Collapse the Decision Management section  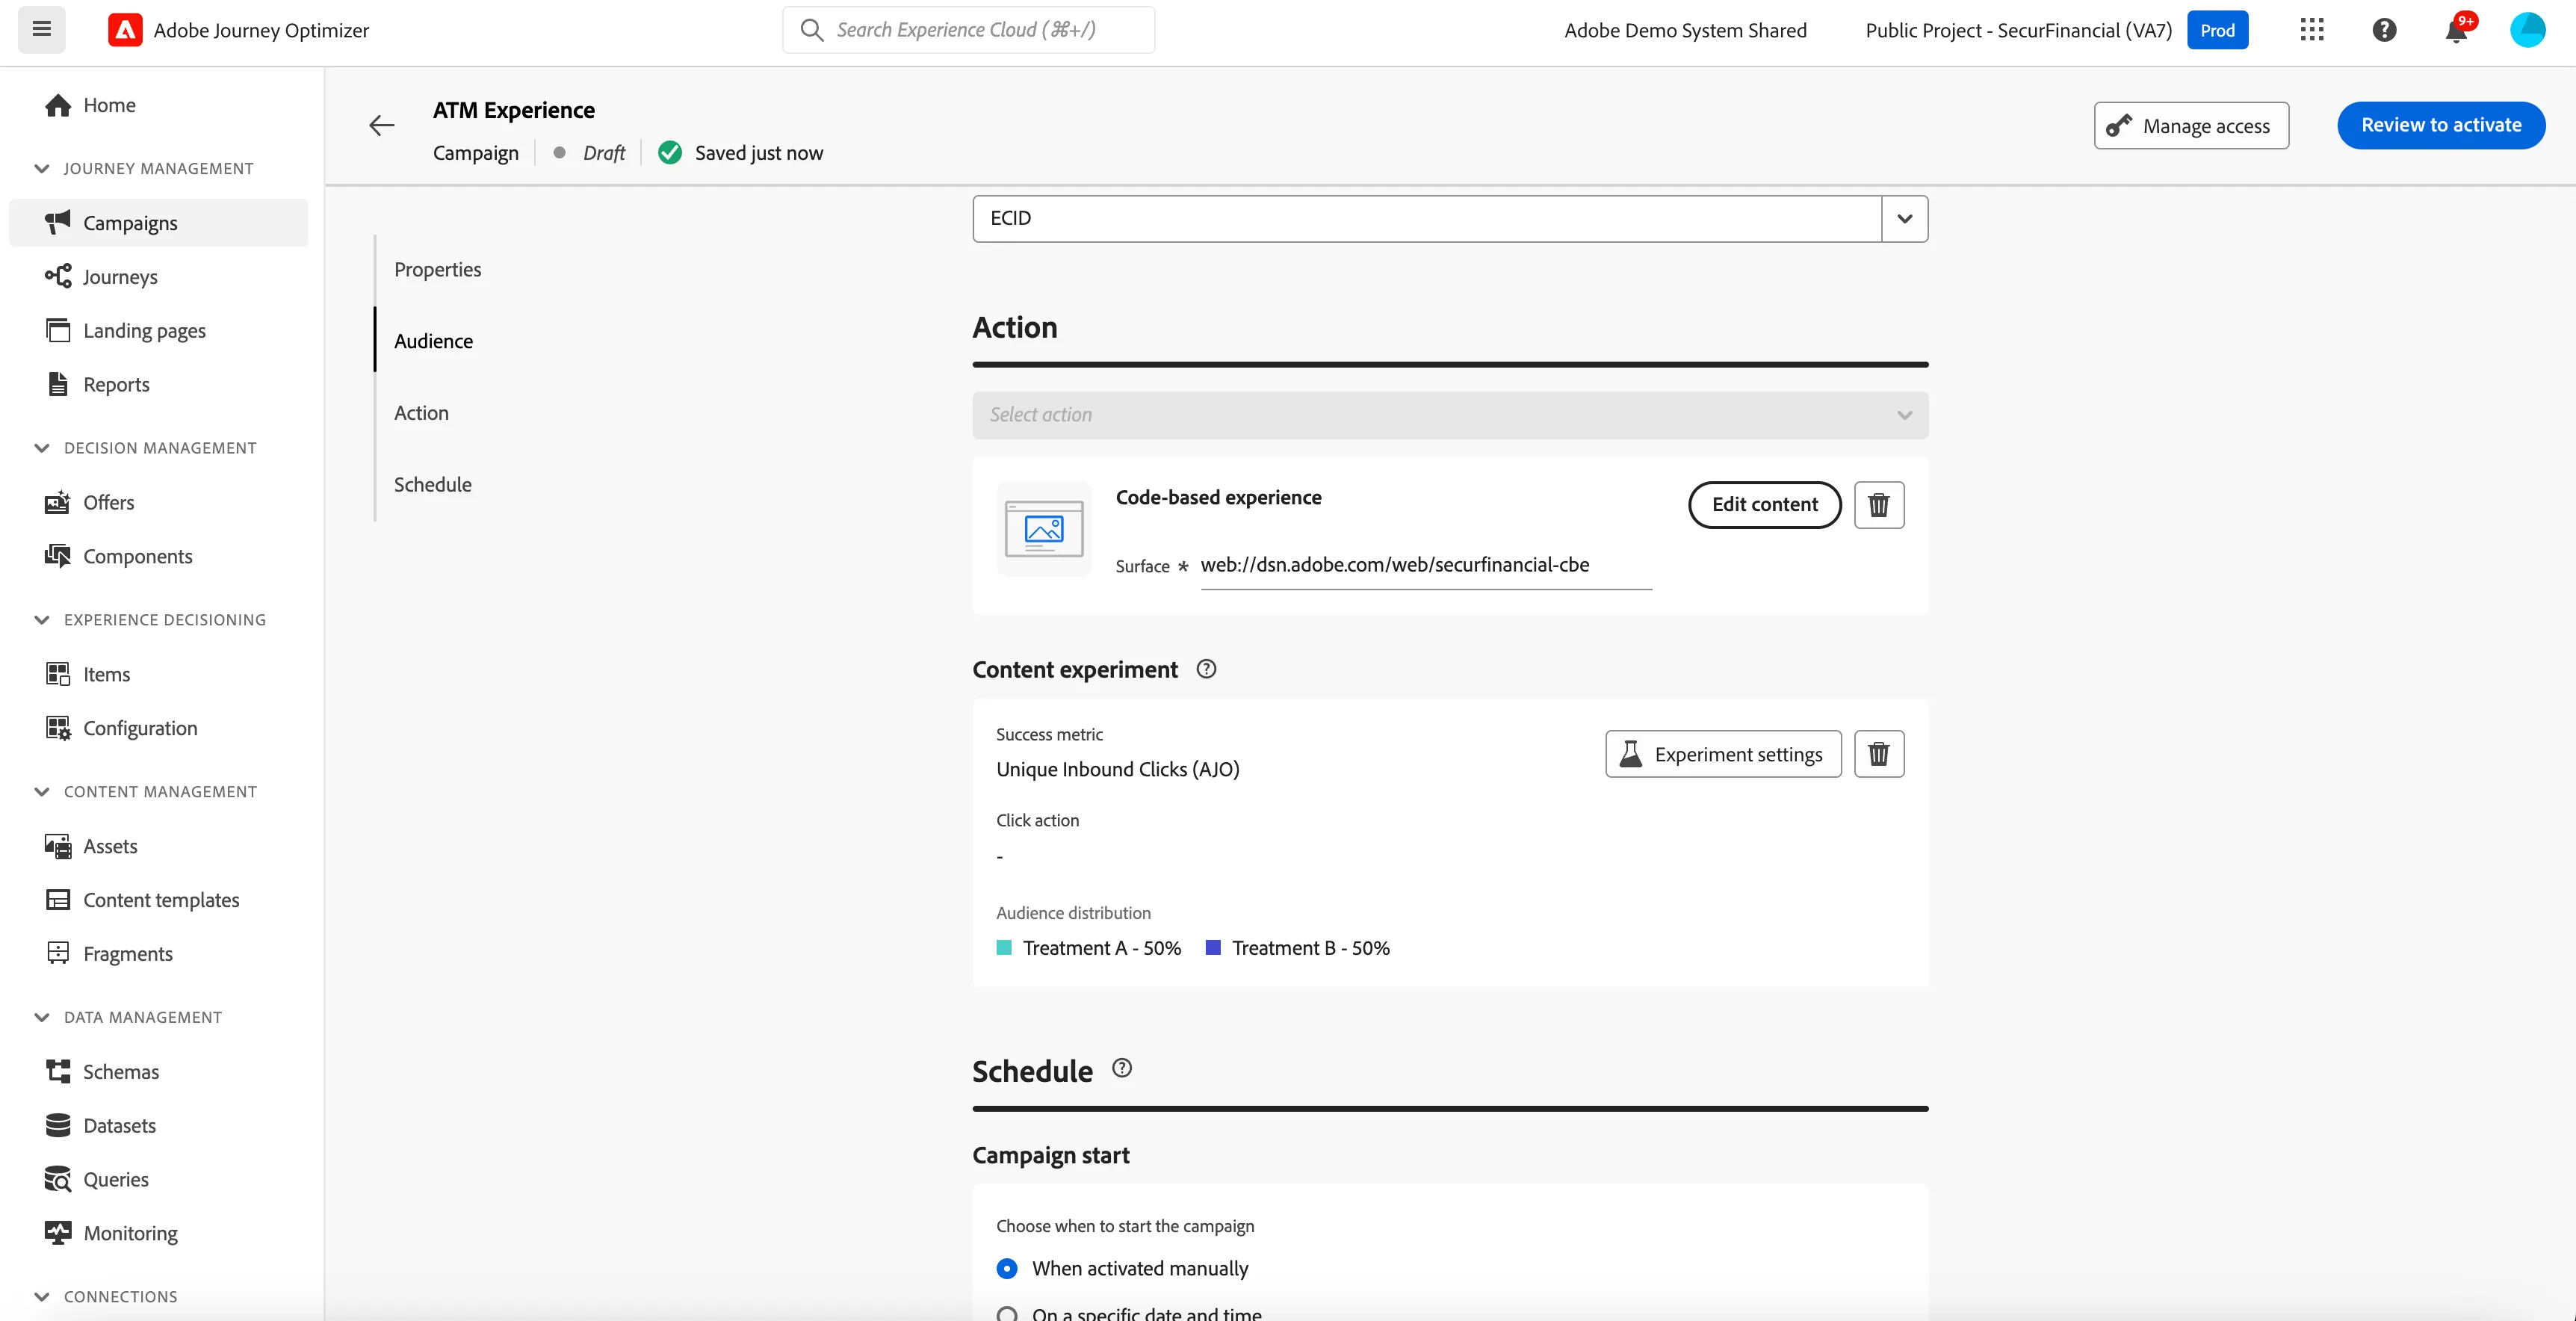click(41, 449)
